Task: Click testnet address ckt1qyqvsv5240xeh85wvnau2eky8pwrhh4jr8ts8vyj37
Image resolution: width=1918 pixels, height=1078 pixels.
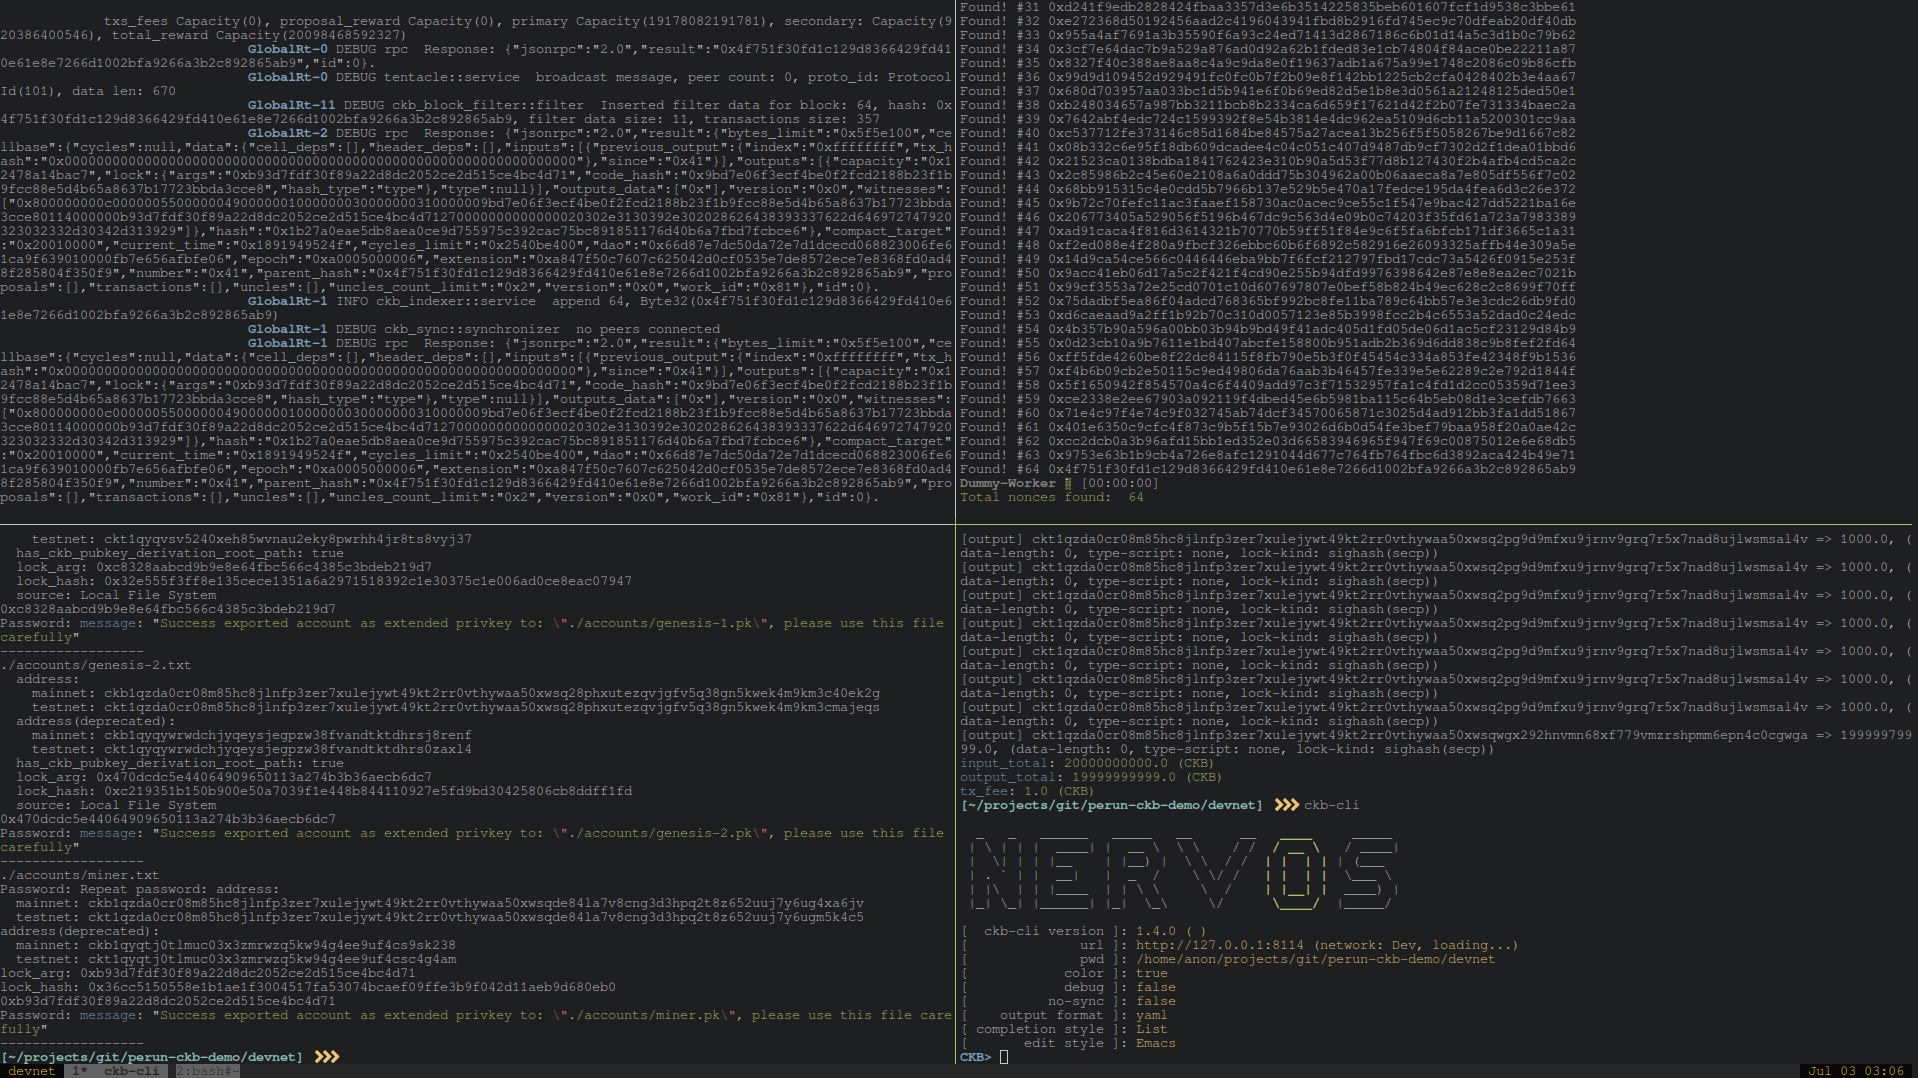Action: tap(288, 539)
